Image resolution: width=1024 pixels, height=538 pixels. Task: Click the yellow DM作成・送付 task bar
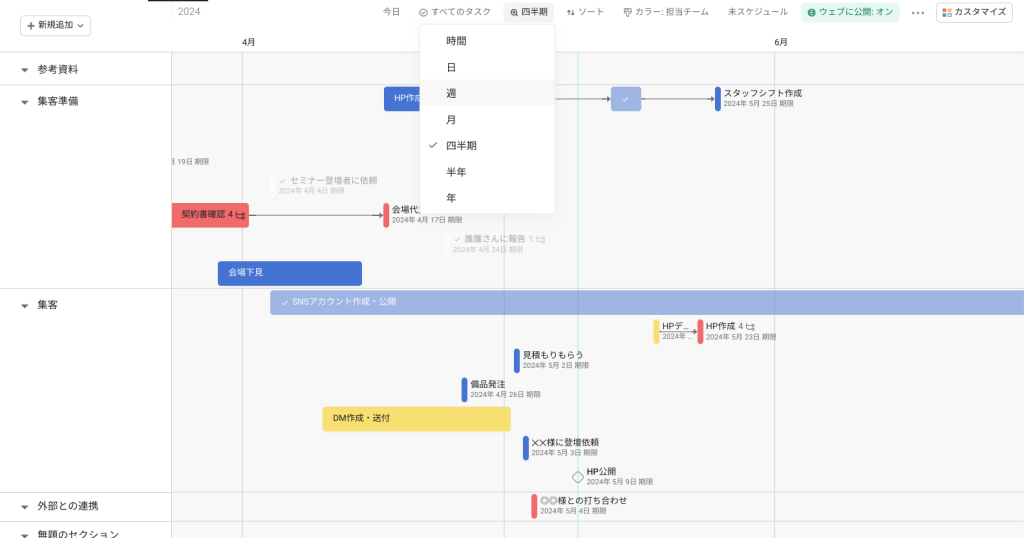(416, 419)
